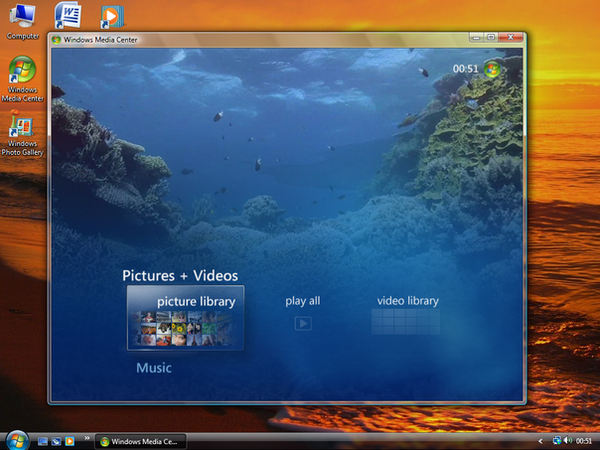Click Switch between windows Quick Launch icon
The width and height of the screenshot is (600, 450).
coord(56,442)
